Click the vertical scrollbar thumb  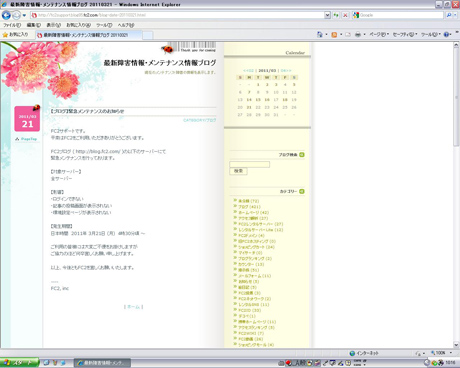pyautogui.click(x=456, y=98)
